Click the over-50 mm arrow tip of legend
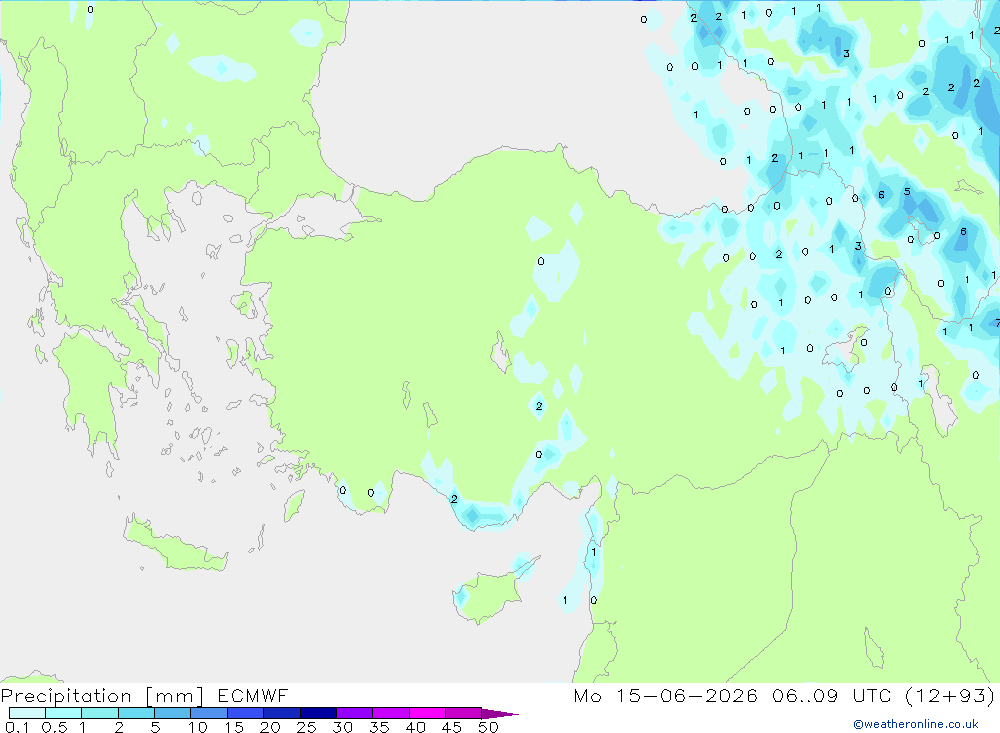The image size is (1000, 733). (500, 714)
